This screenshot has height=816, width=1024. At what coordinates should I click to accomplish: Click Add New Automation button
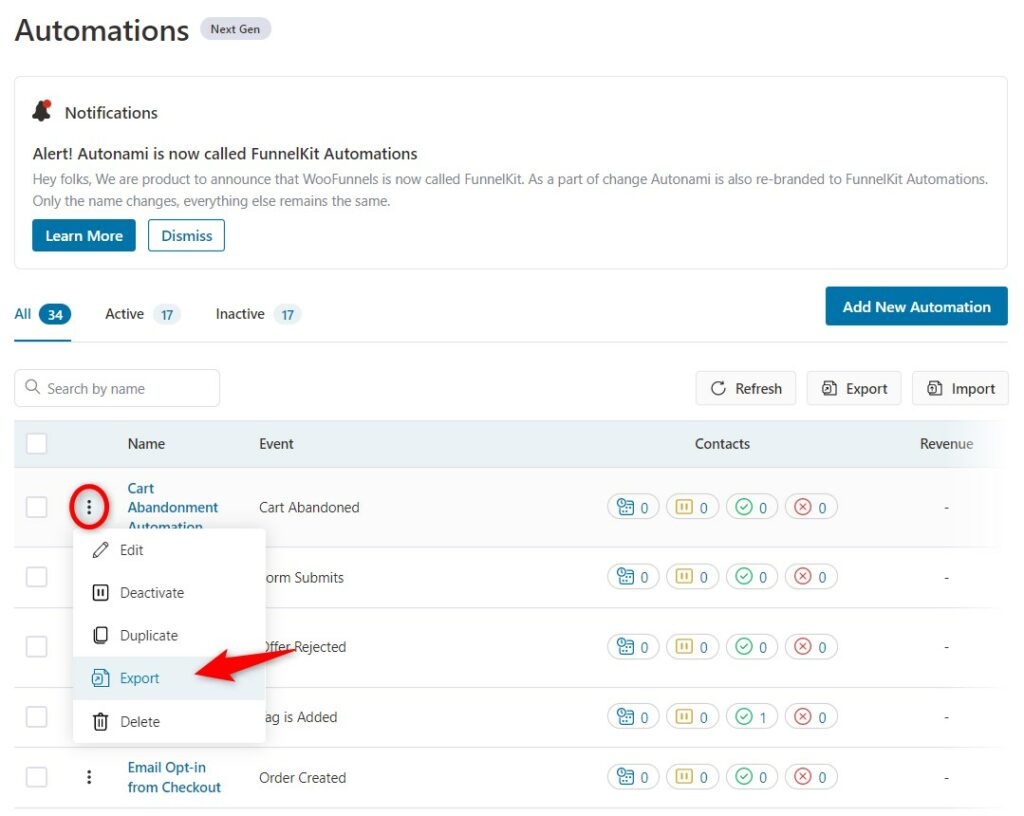(916, 306)
